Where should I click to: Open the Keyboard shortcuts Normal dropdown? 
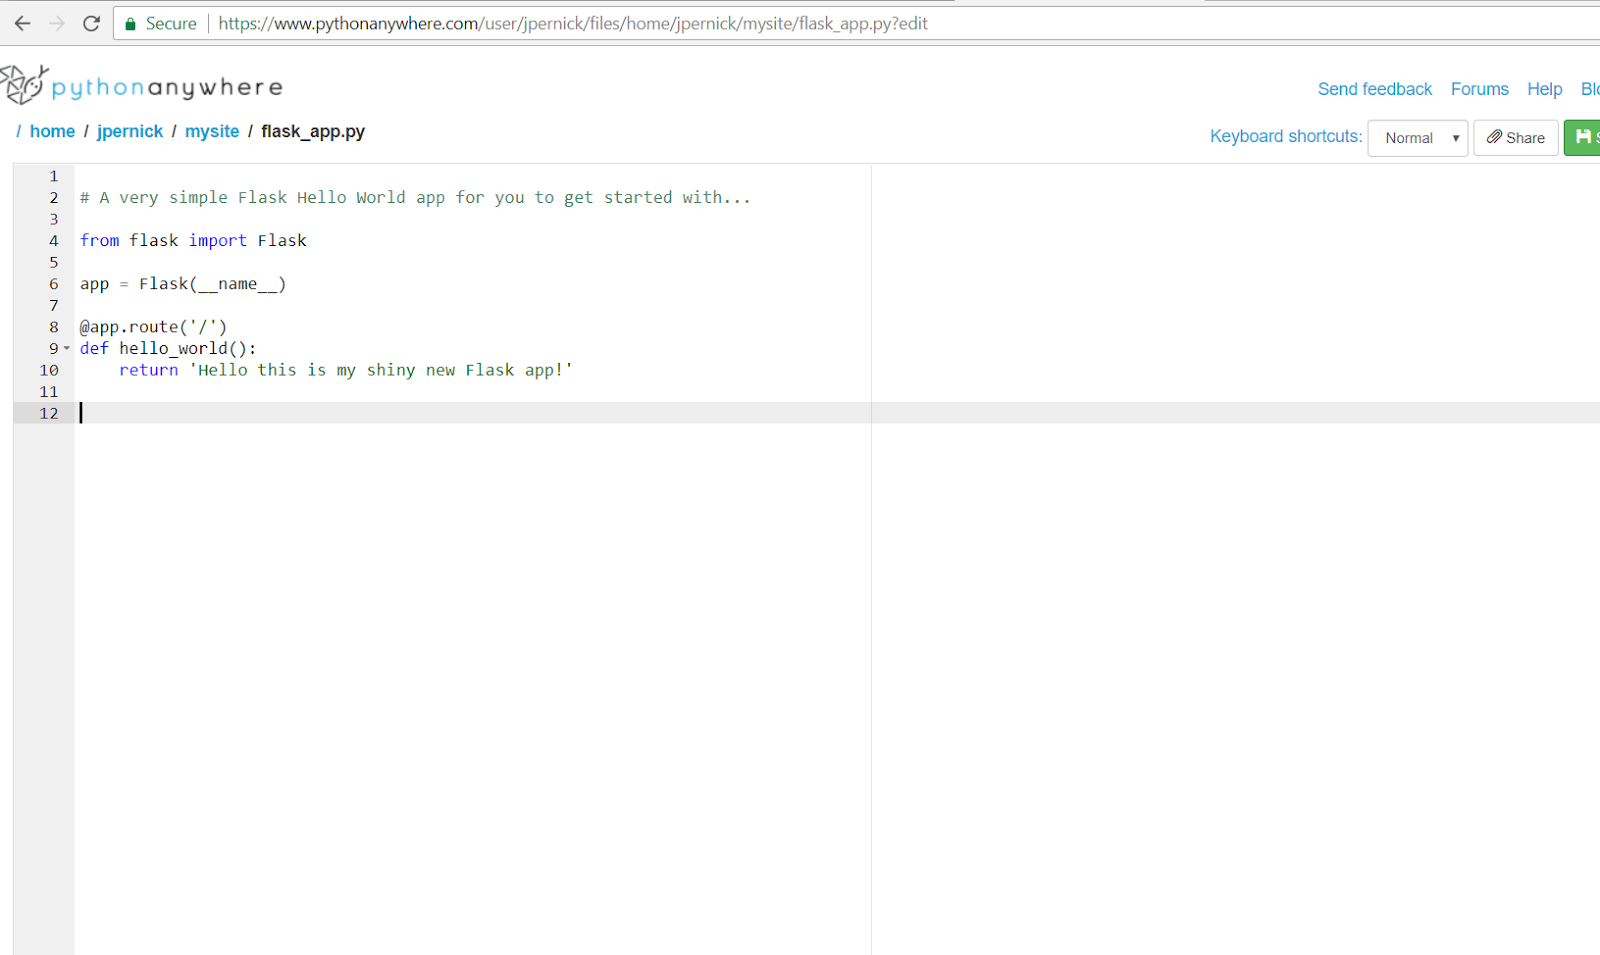[x=1418, y=138]
